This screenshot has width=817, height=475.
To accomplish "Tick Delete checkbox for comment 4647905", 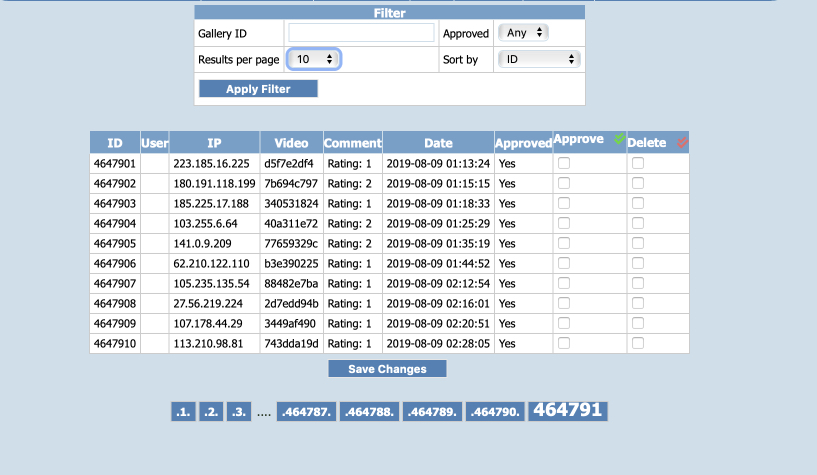I will 638,243.
